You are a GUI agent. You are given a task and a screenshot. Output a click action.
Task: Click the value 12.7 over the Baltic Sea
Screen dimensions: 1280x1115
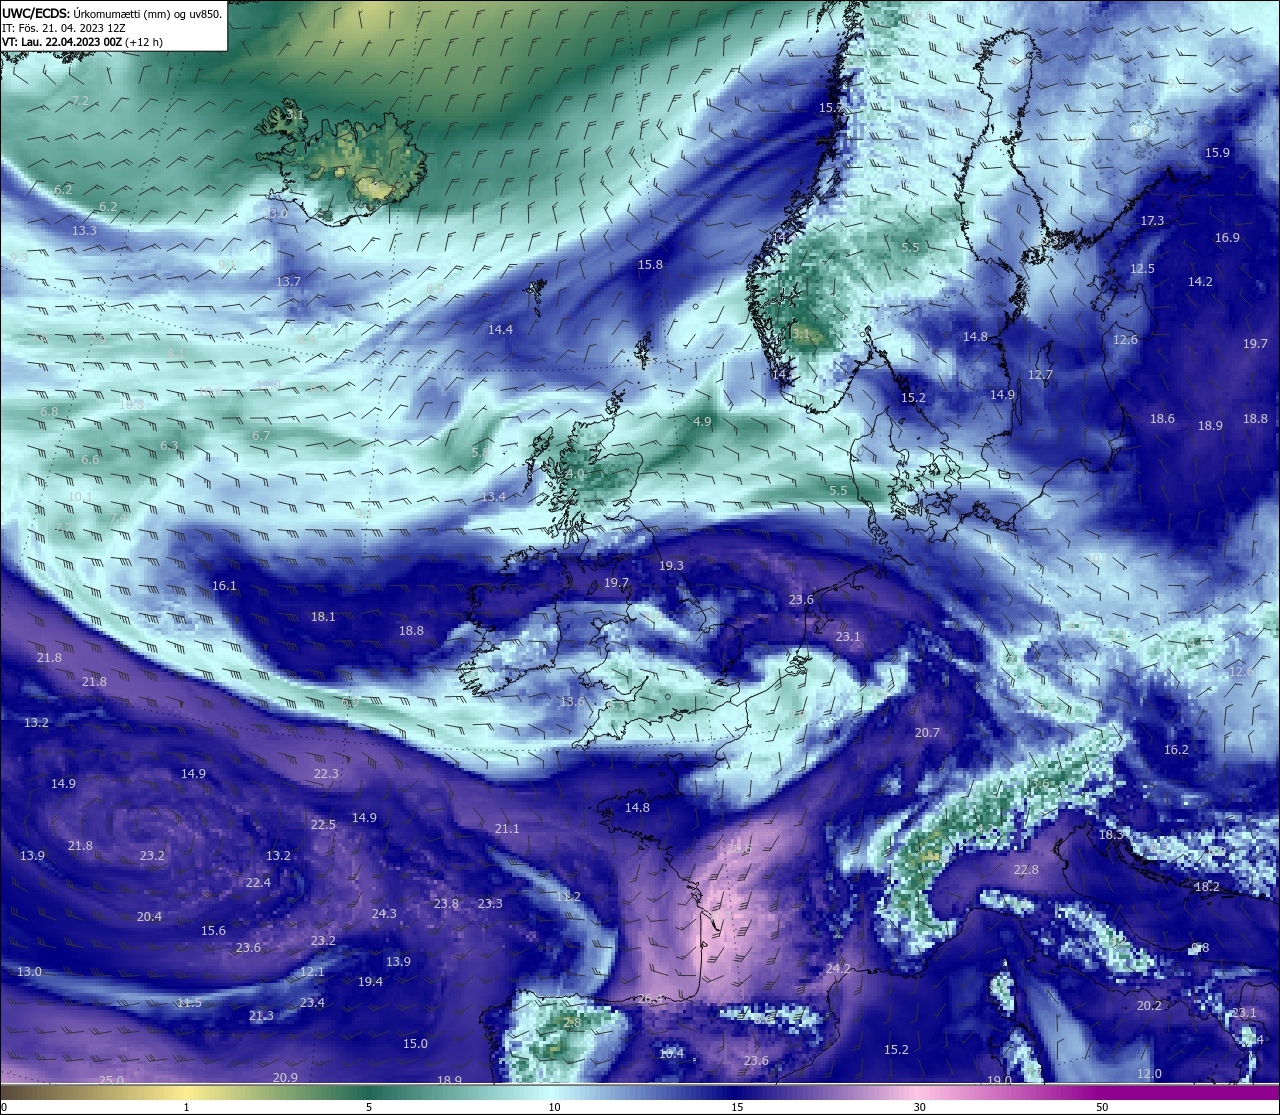(1040, 375)
